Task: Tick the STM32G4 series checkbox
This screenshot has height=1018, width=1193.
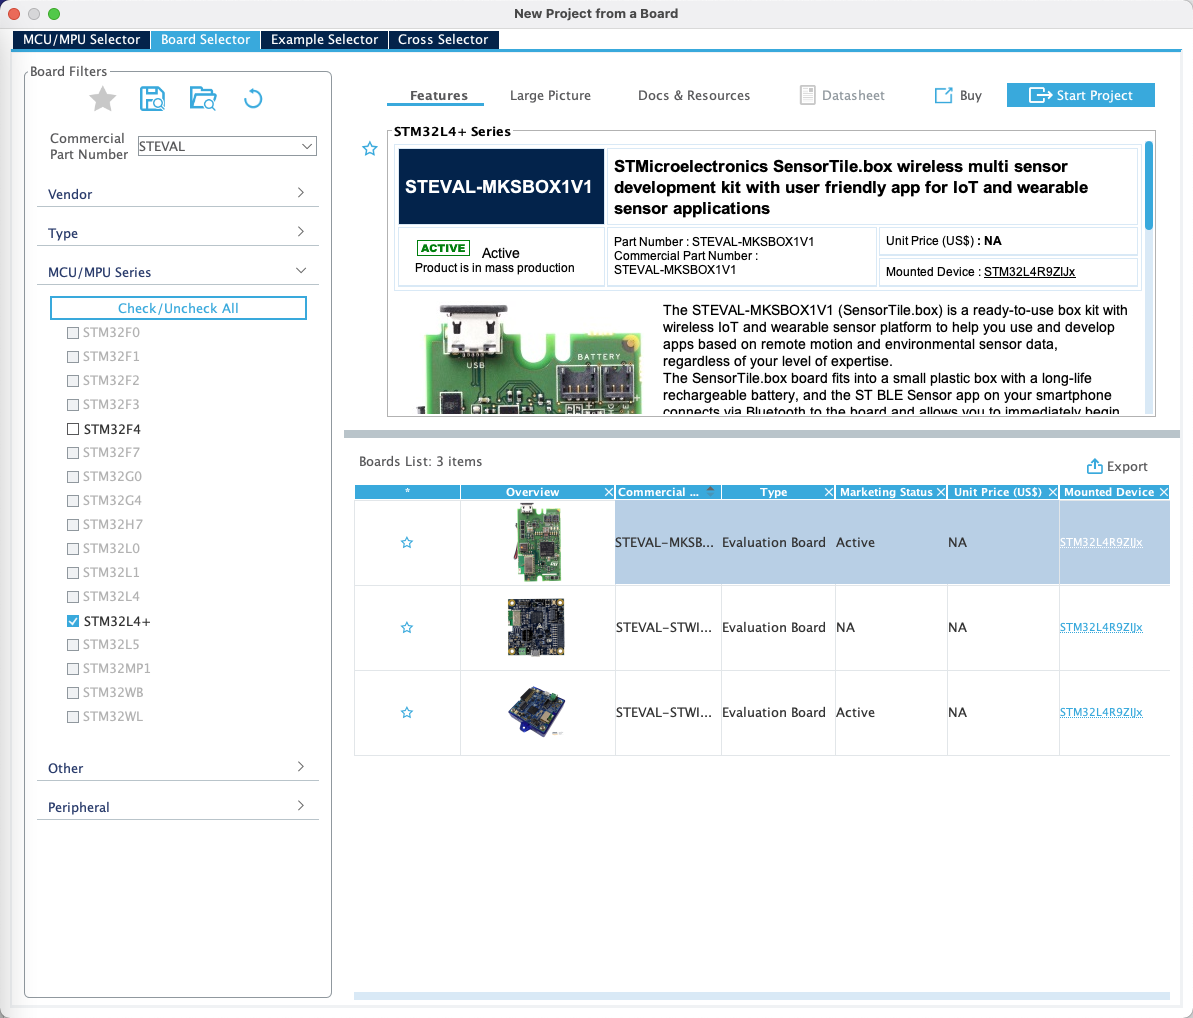Action: 73,501
